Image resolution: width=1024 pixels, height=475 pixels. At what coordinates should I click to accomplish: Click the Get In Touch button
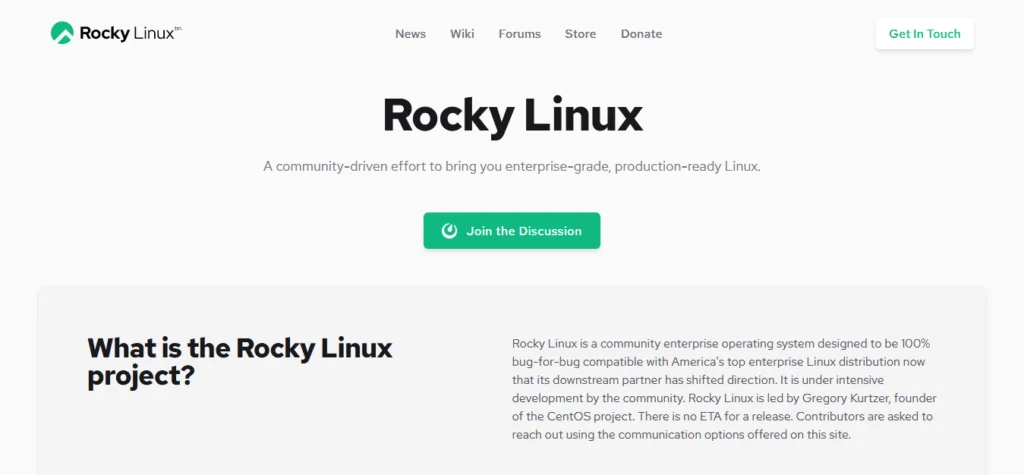924,34
